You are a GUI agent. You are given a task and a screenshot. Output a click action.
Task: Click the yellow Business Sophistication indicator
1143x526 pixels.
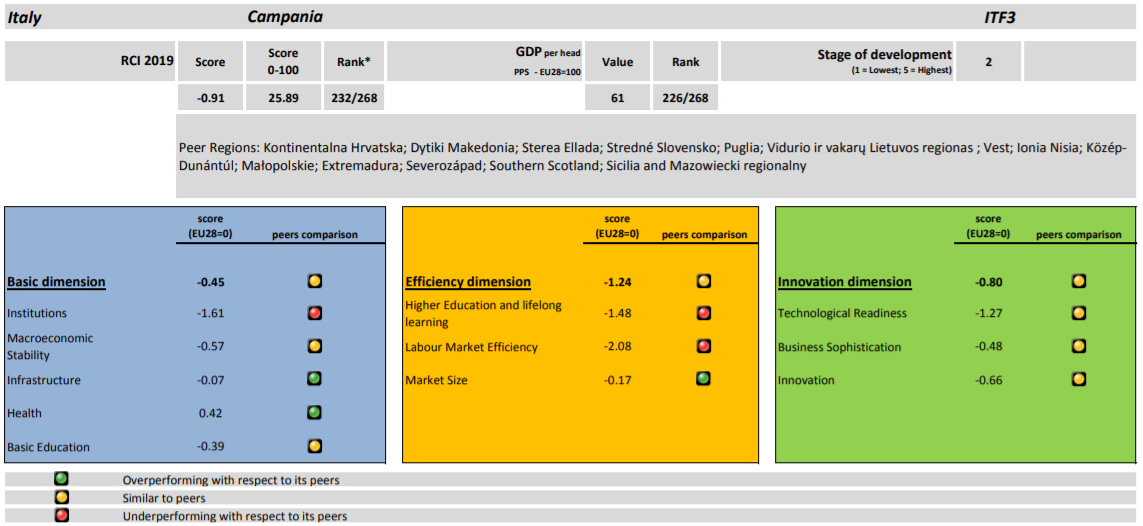point(1079,347)
